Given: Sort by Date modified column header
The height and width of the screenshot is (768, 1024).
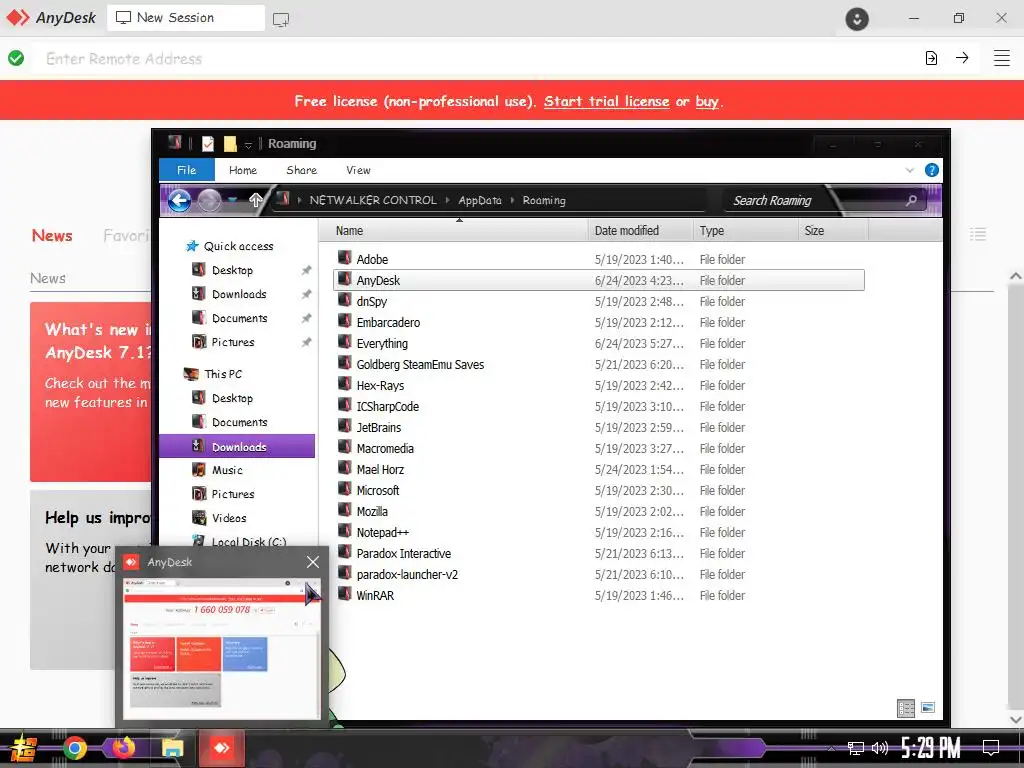Looking at the screenshot, I should (x=640, y=231).
